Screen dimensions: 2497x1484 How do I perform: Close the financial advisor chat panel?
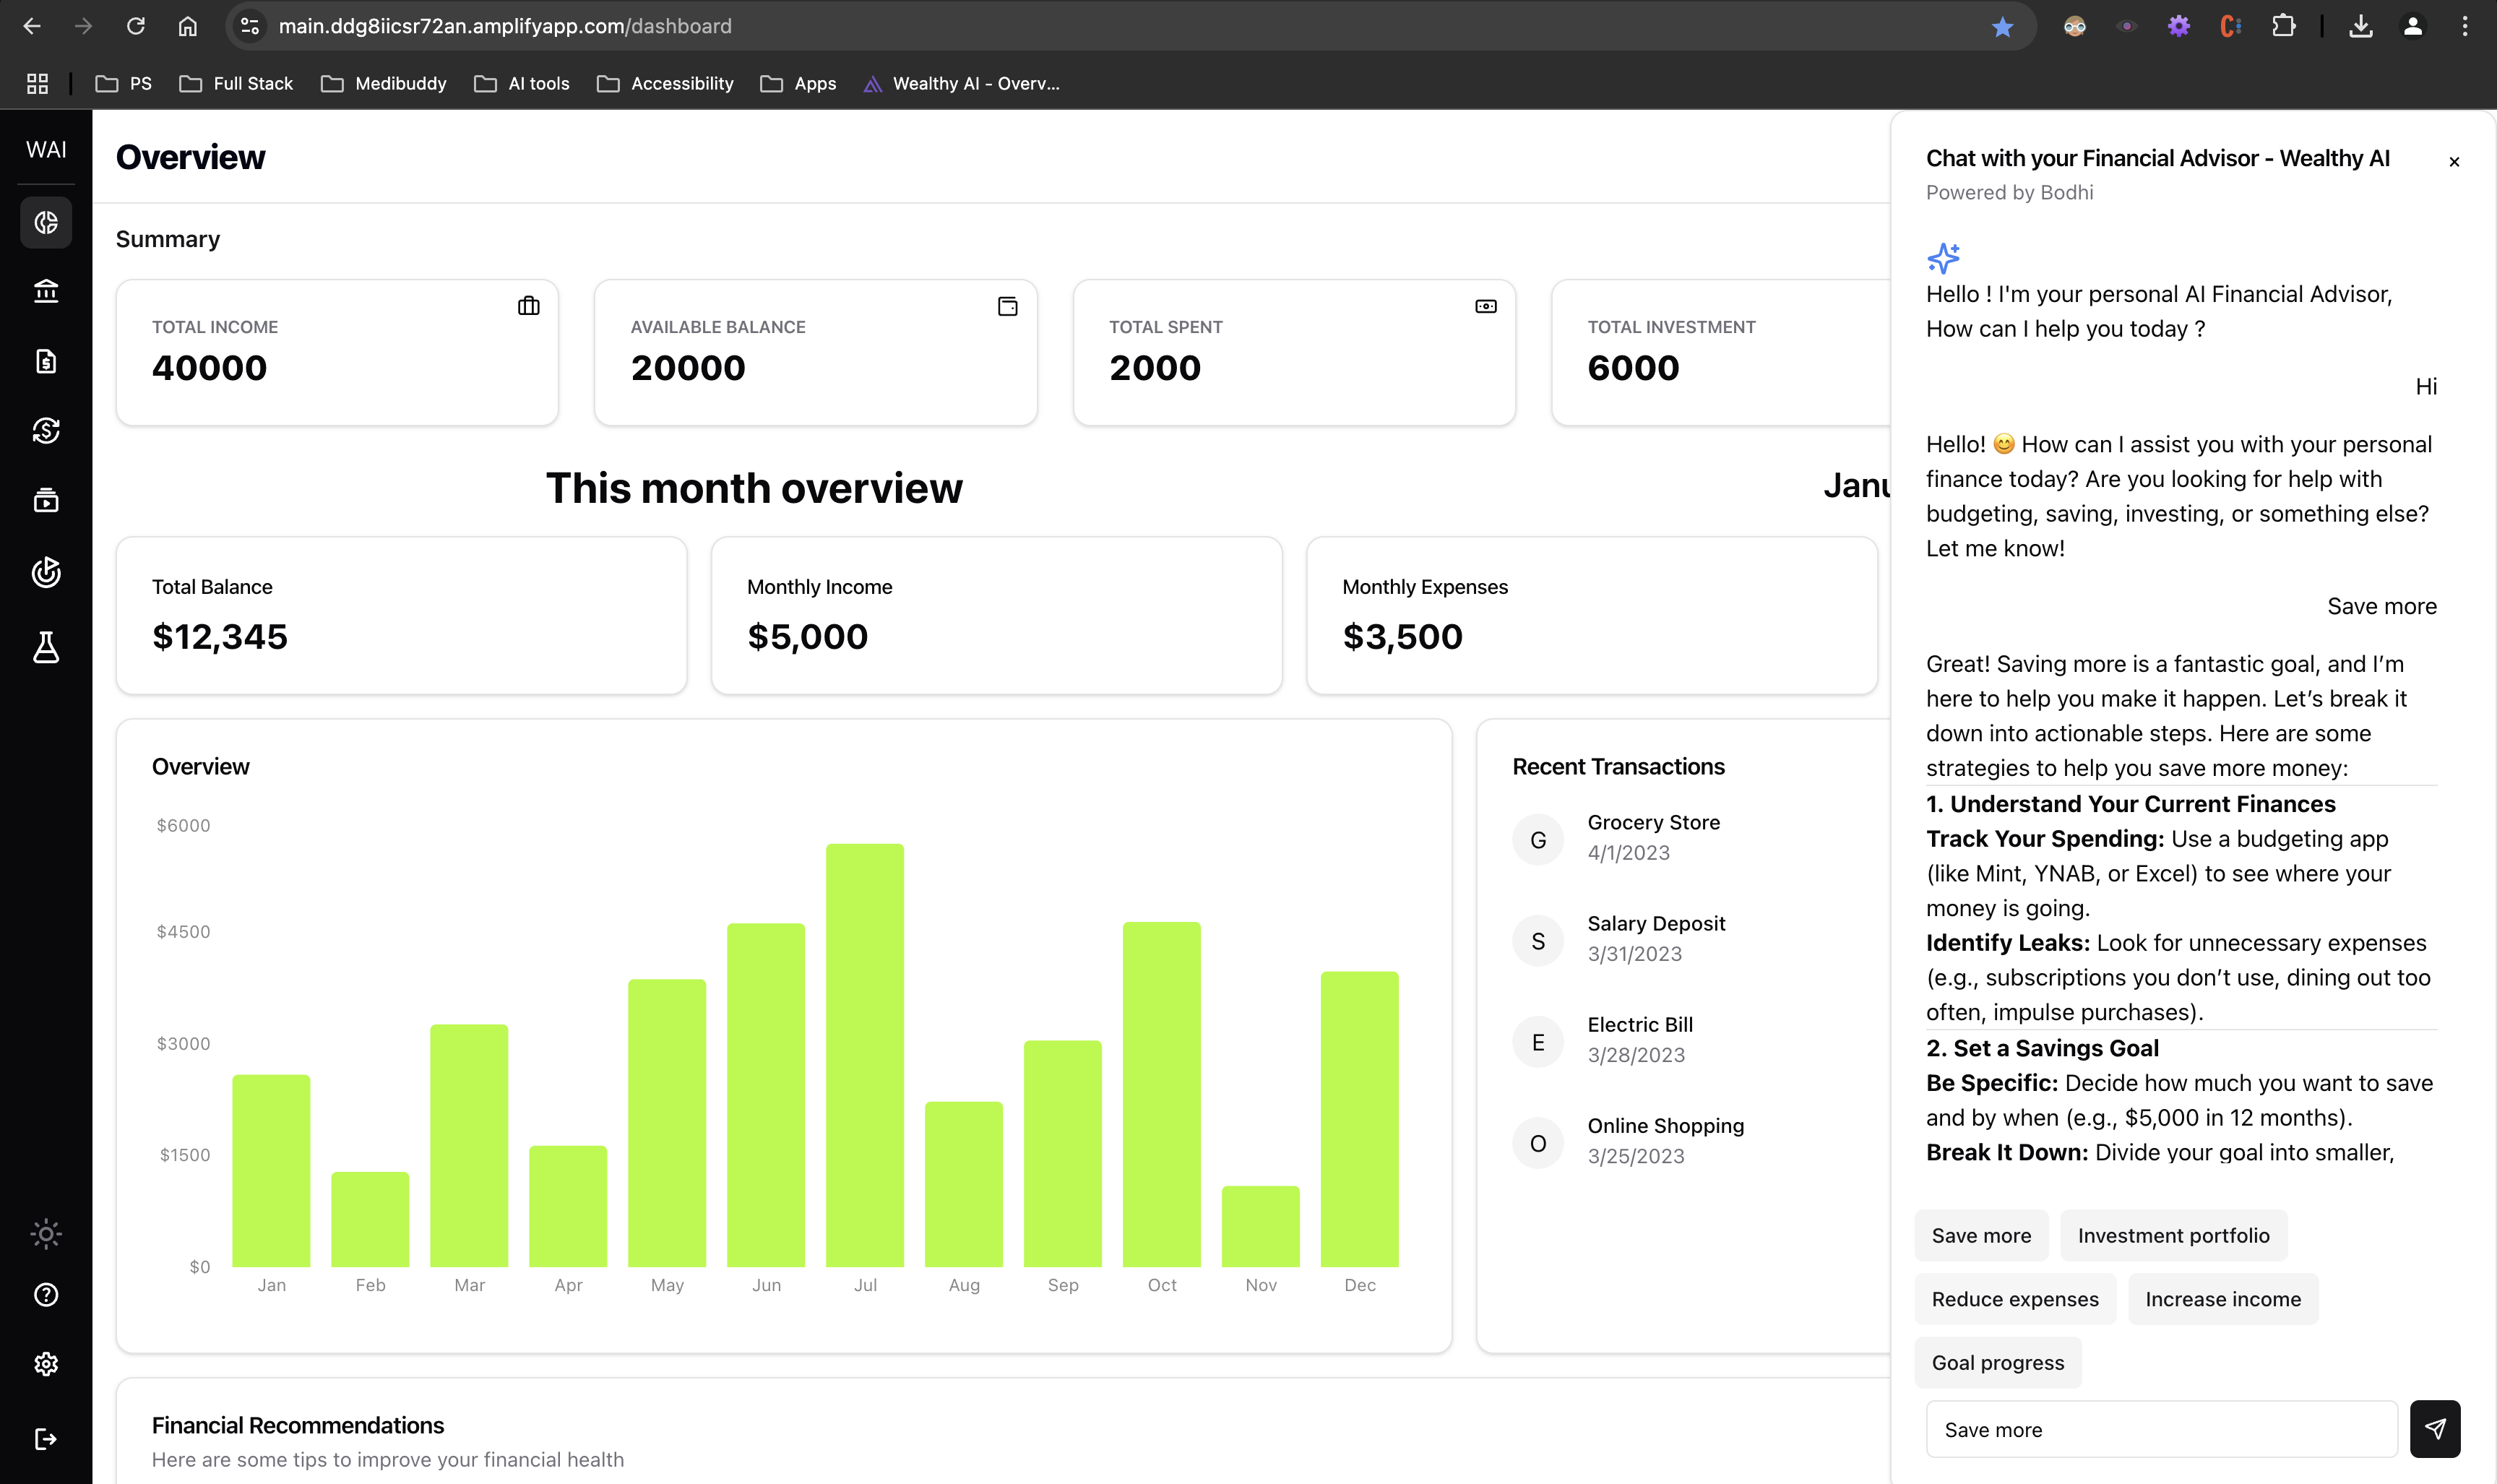click(2453, 162)
